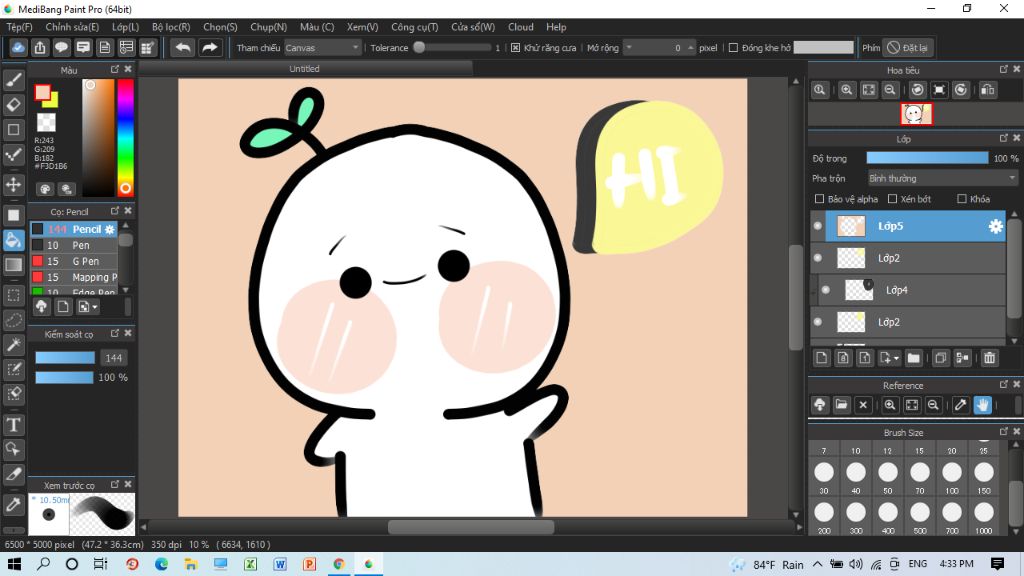This screenshot has height=576, width=1024.
Task: Show hidden system tray icons
Action: pyautogui.click(x=818, y=564)
